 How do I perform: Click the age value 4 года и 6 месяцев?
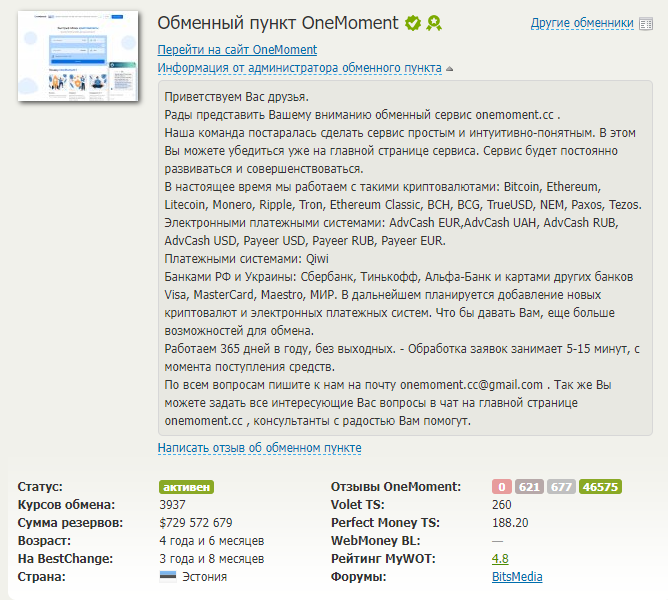pyautogui.click(x=212, y=541)
